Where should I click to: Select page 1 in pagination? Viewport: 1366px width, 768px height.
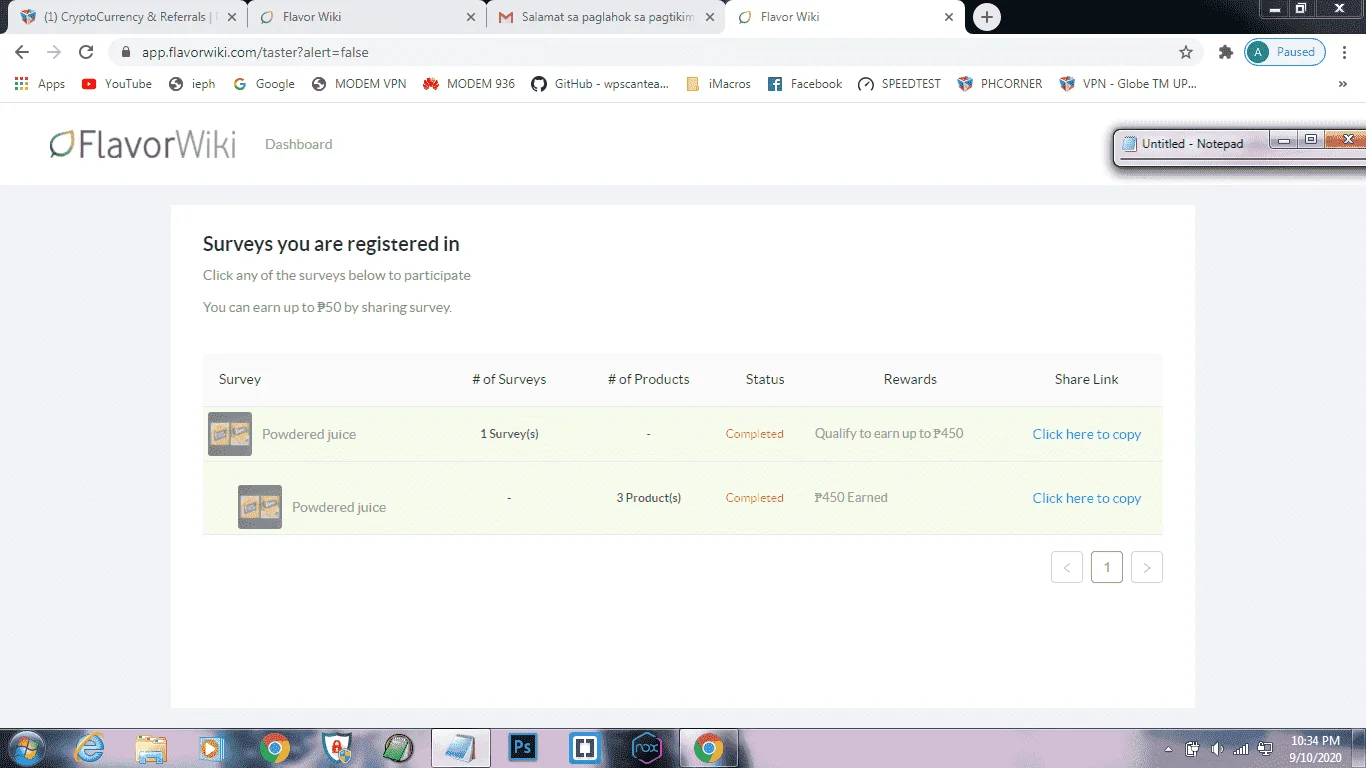(1107, 567)
